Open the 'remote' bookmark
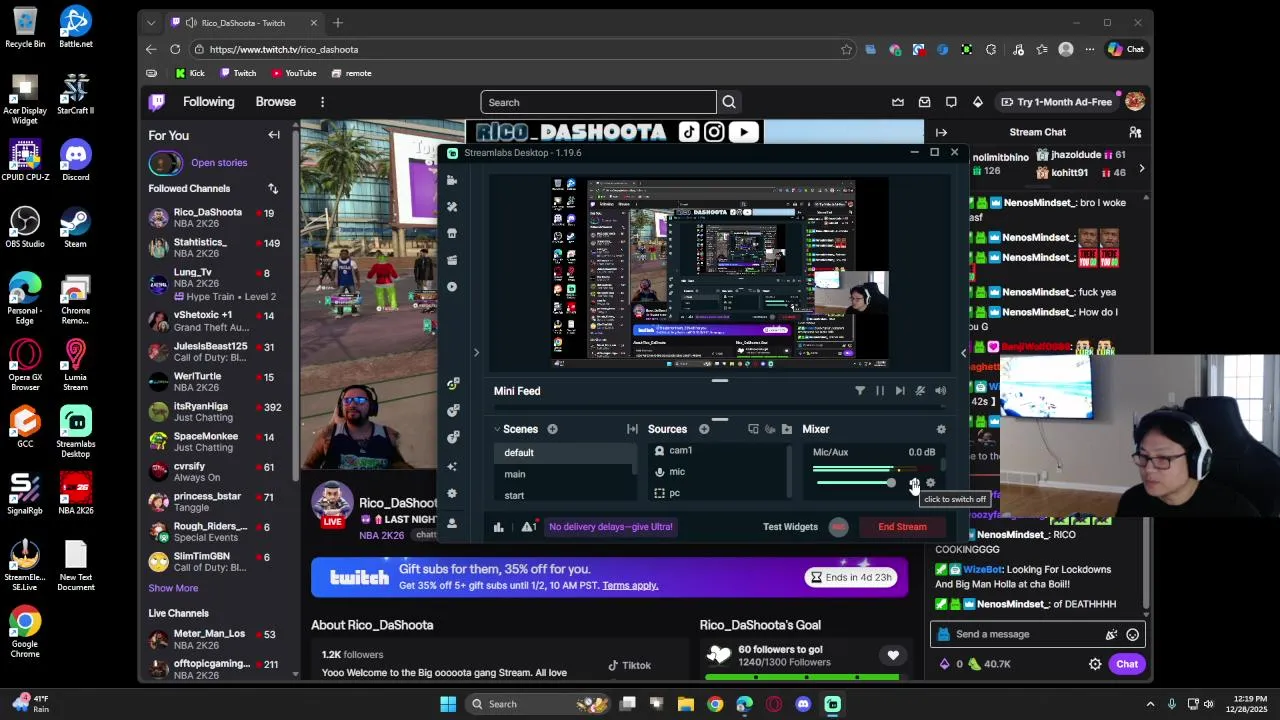This screenshot has height=720, width=1280. [x=351, y=73]
